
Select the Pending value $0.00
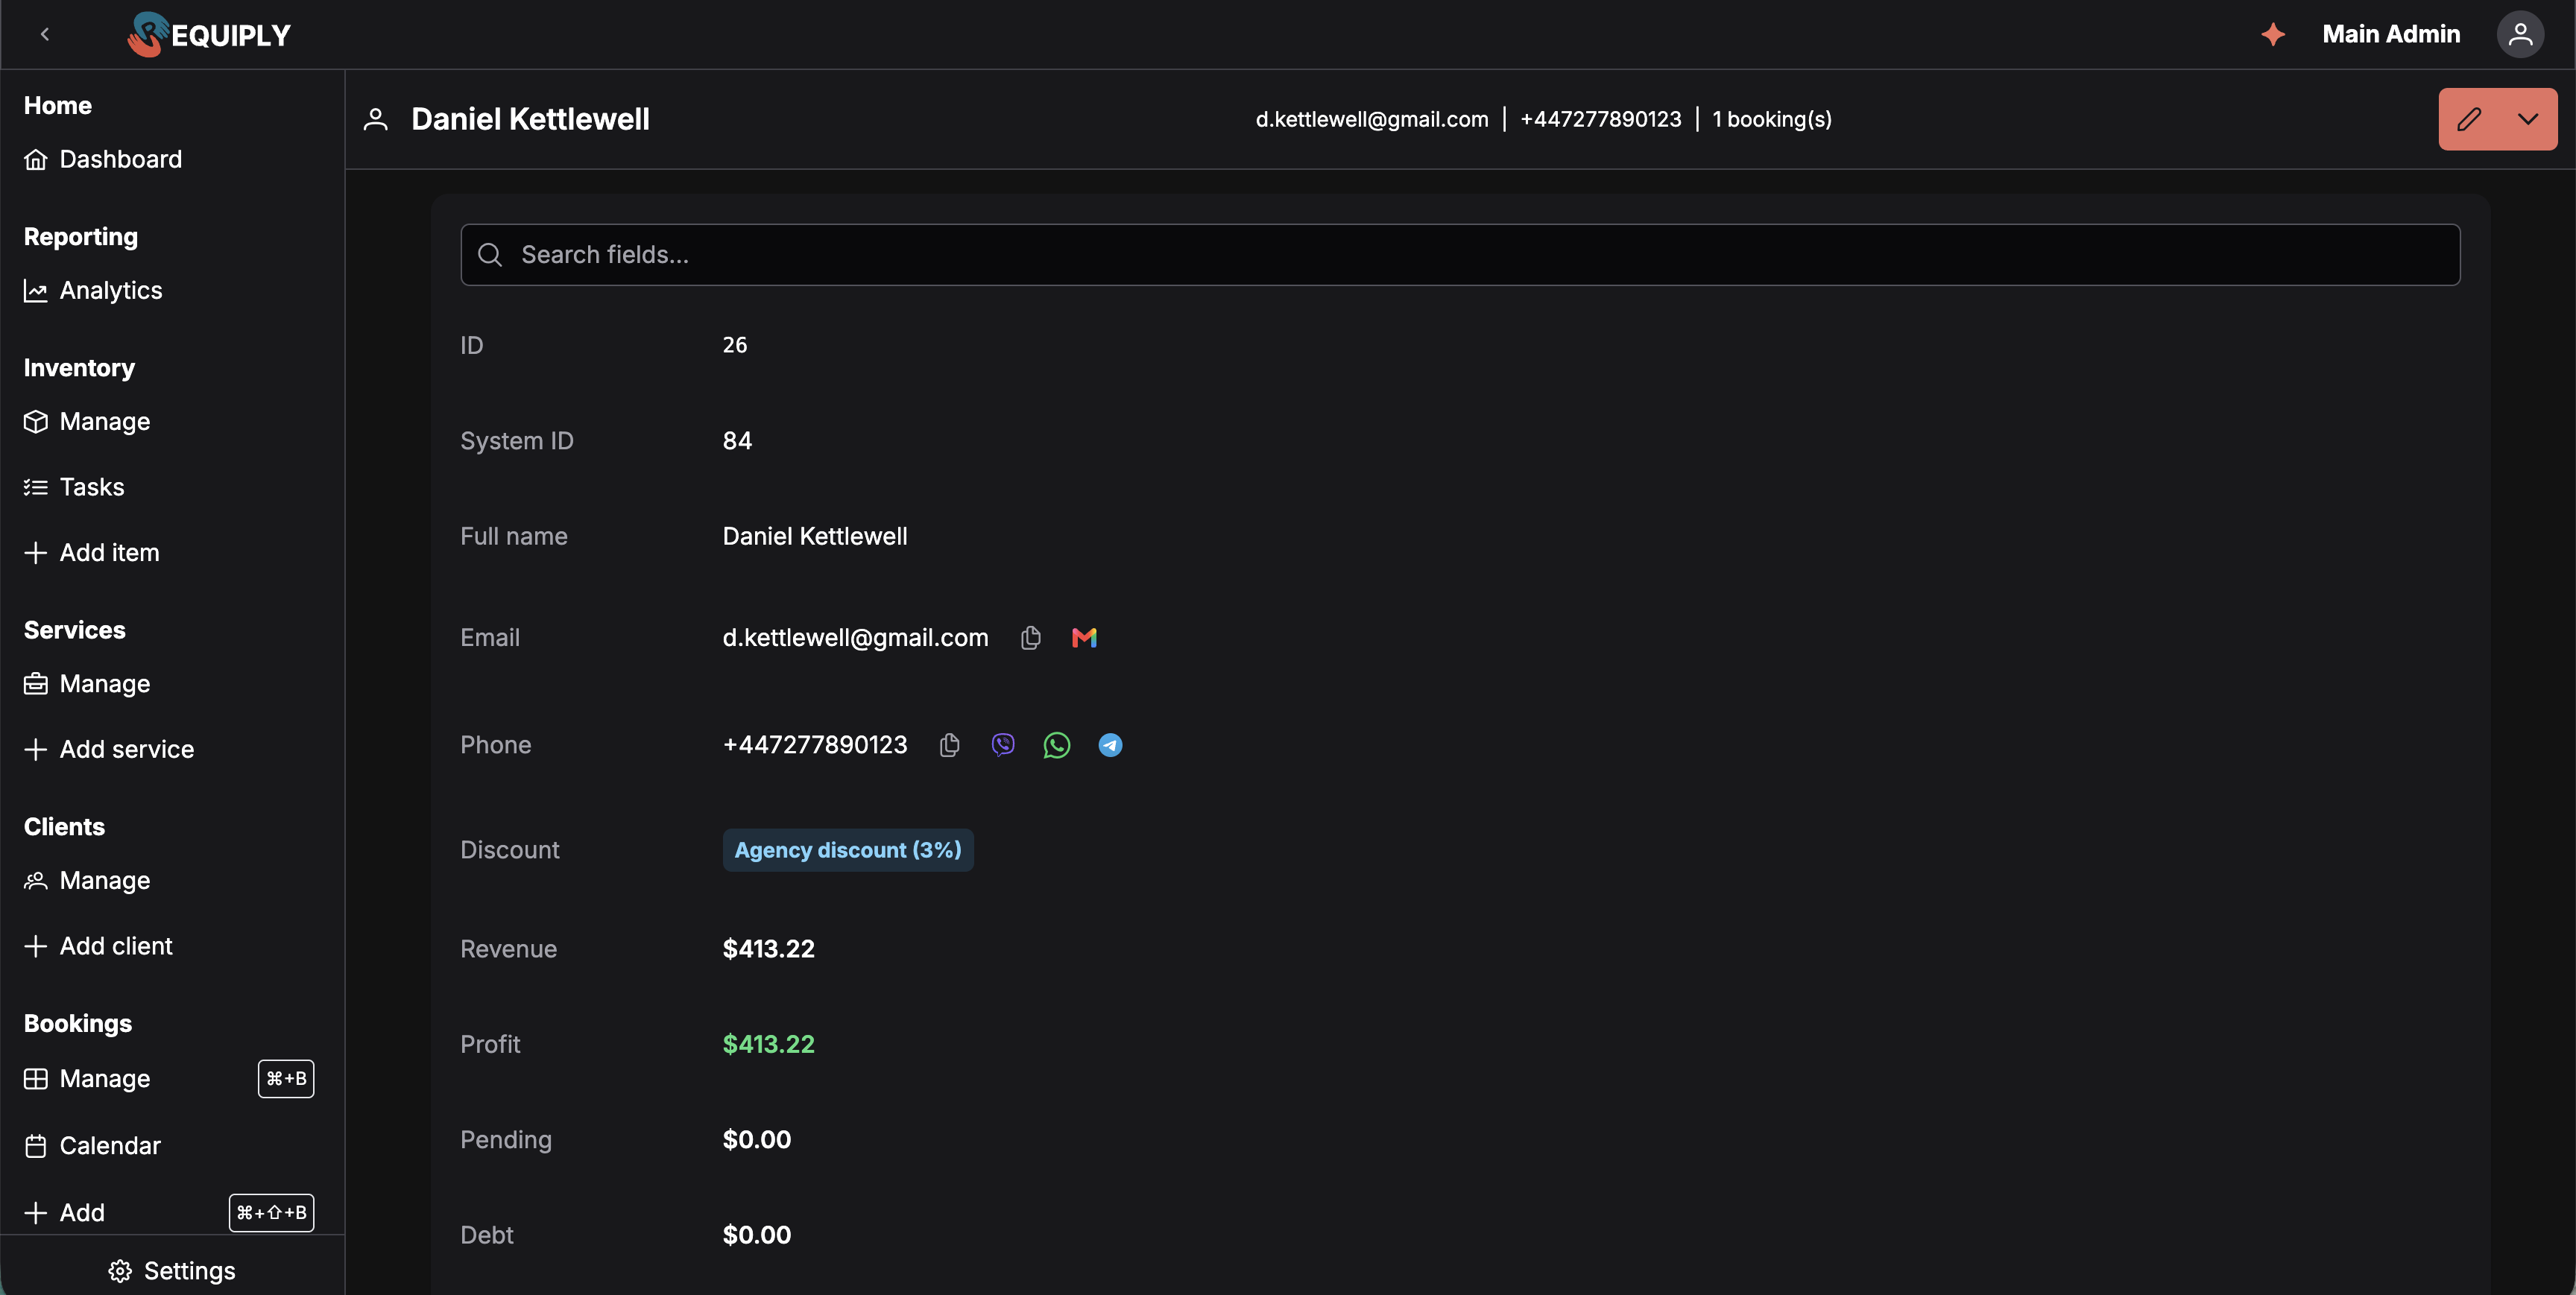[x=757, y=1140]
